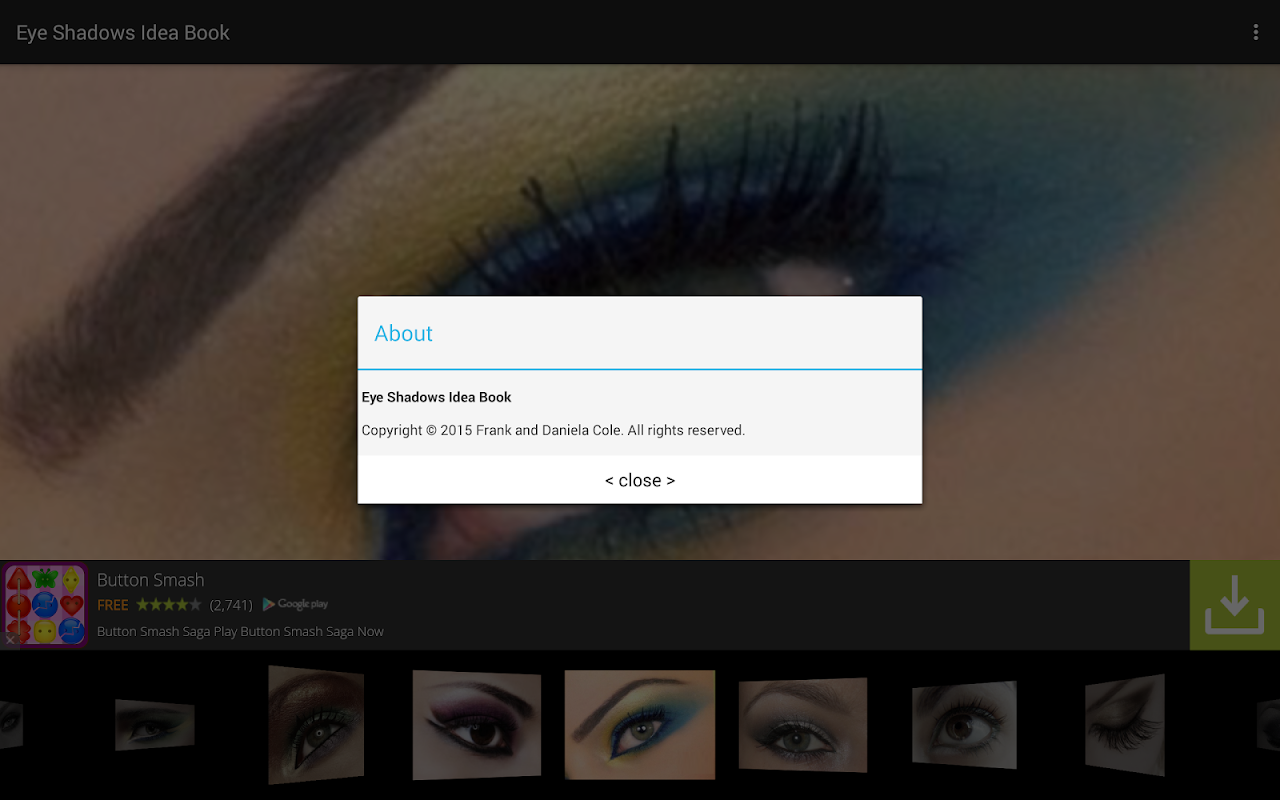Screen dimensions: 1280x800
Task: Close the About dialog via < close >
Action: pos(640,480)
